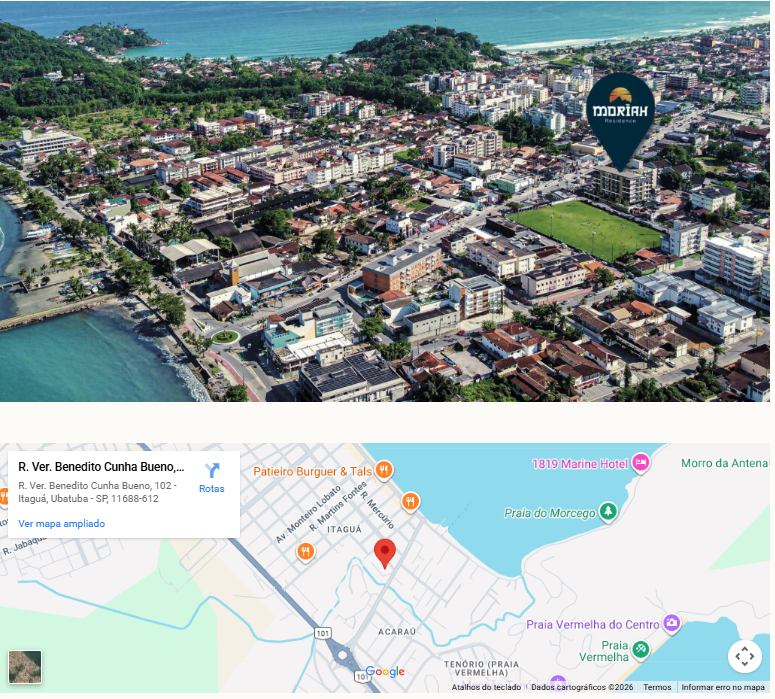Select the green Praia Vermelha beach icon

pos(641,650)
